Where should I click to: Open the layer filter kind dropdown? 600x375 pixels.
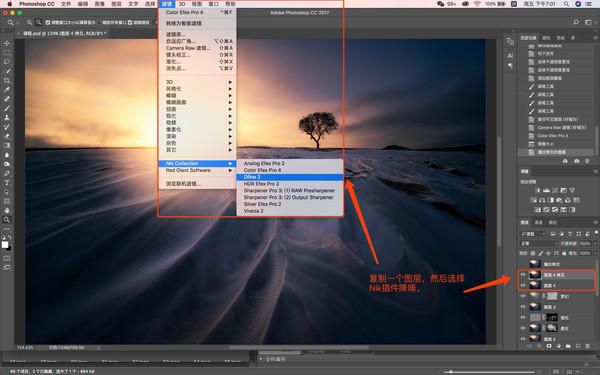(534, 234)
